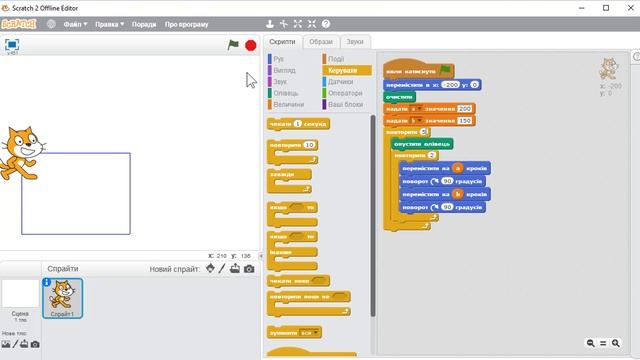Select the Ваші блоки category
This screenshot has height=360, width=640.
347,104
